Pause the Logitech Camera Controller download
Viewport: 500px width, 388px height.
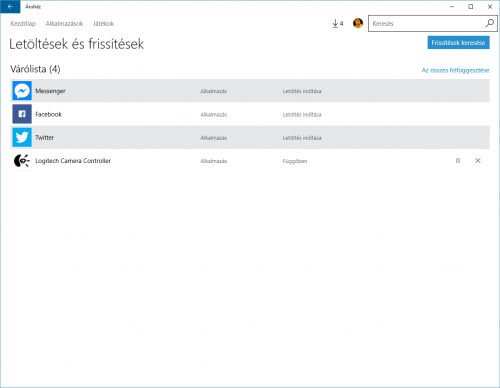[x=458, y=161]
